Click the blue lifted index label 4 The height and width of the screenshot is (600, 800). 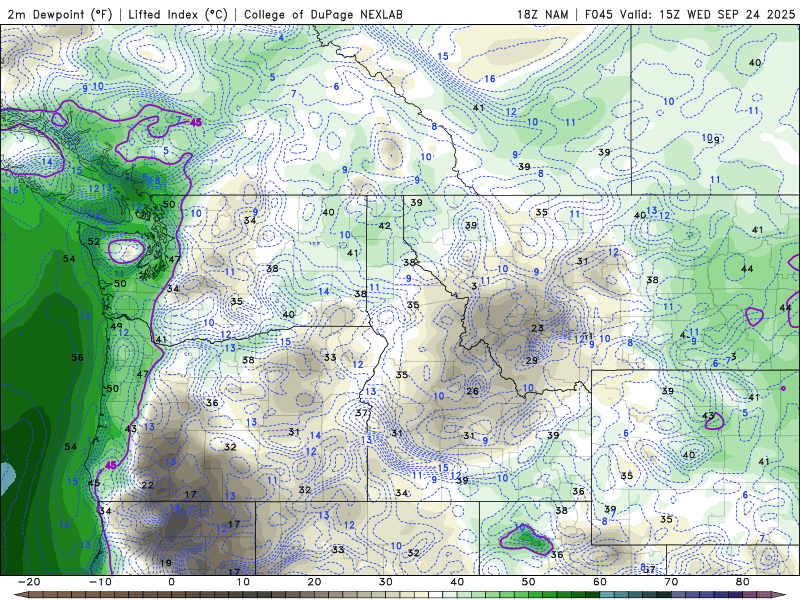281,38
